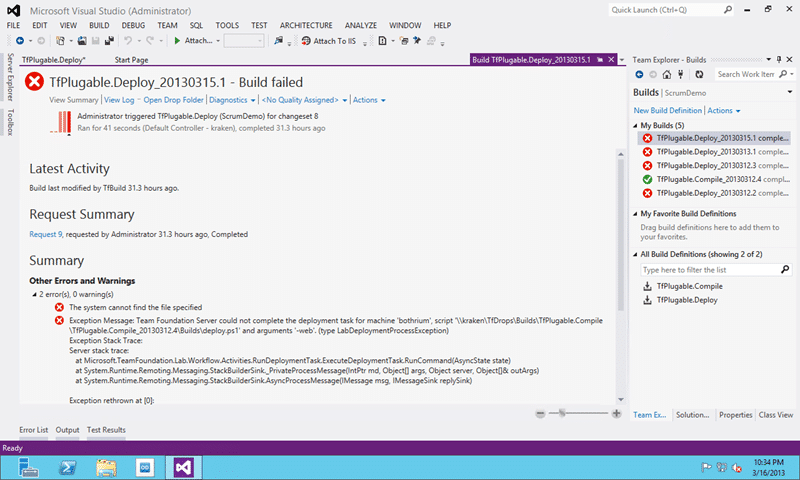Click the pin icon in main toolbar
The height and width of the screenshot is (480, 800).
pyautogui.click(x=417, y=41)
